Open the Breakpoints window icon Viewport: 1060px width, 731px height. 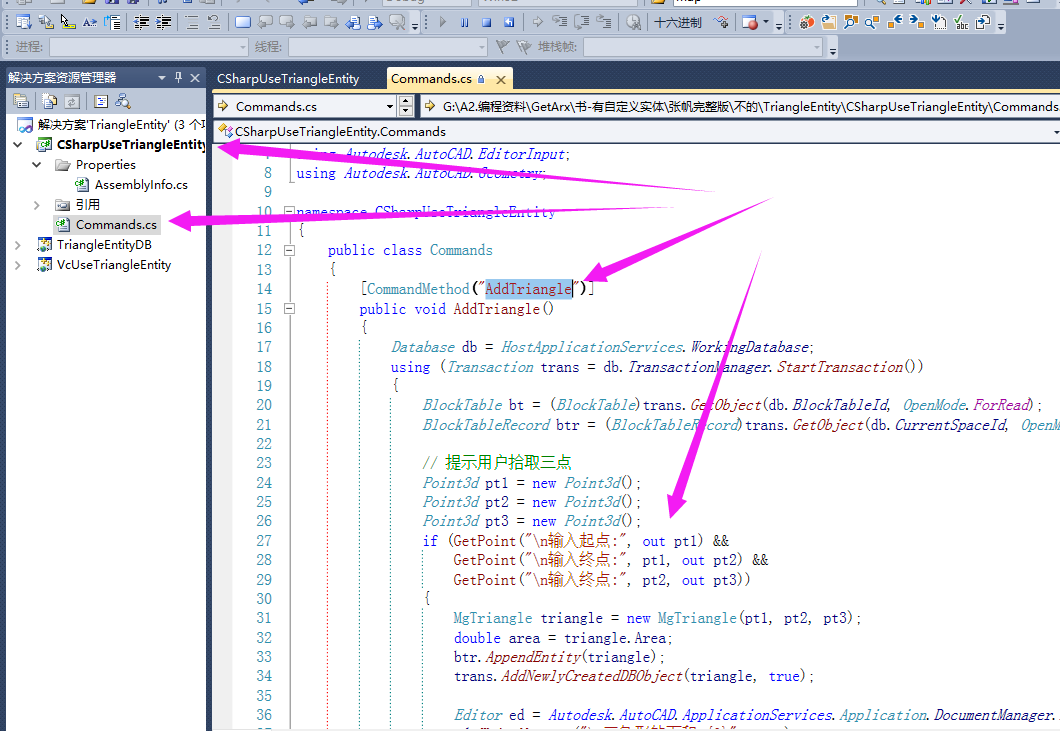click(750, 22)
